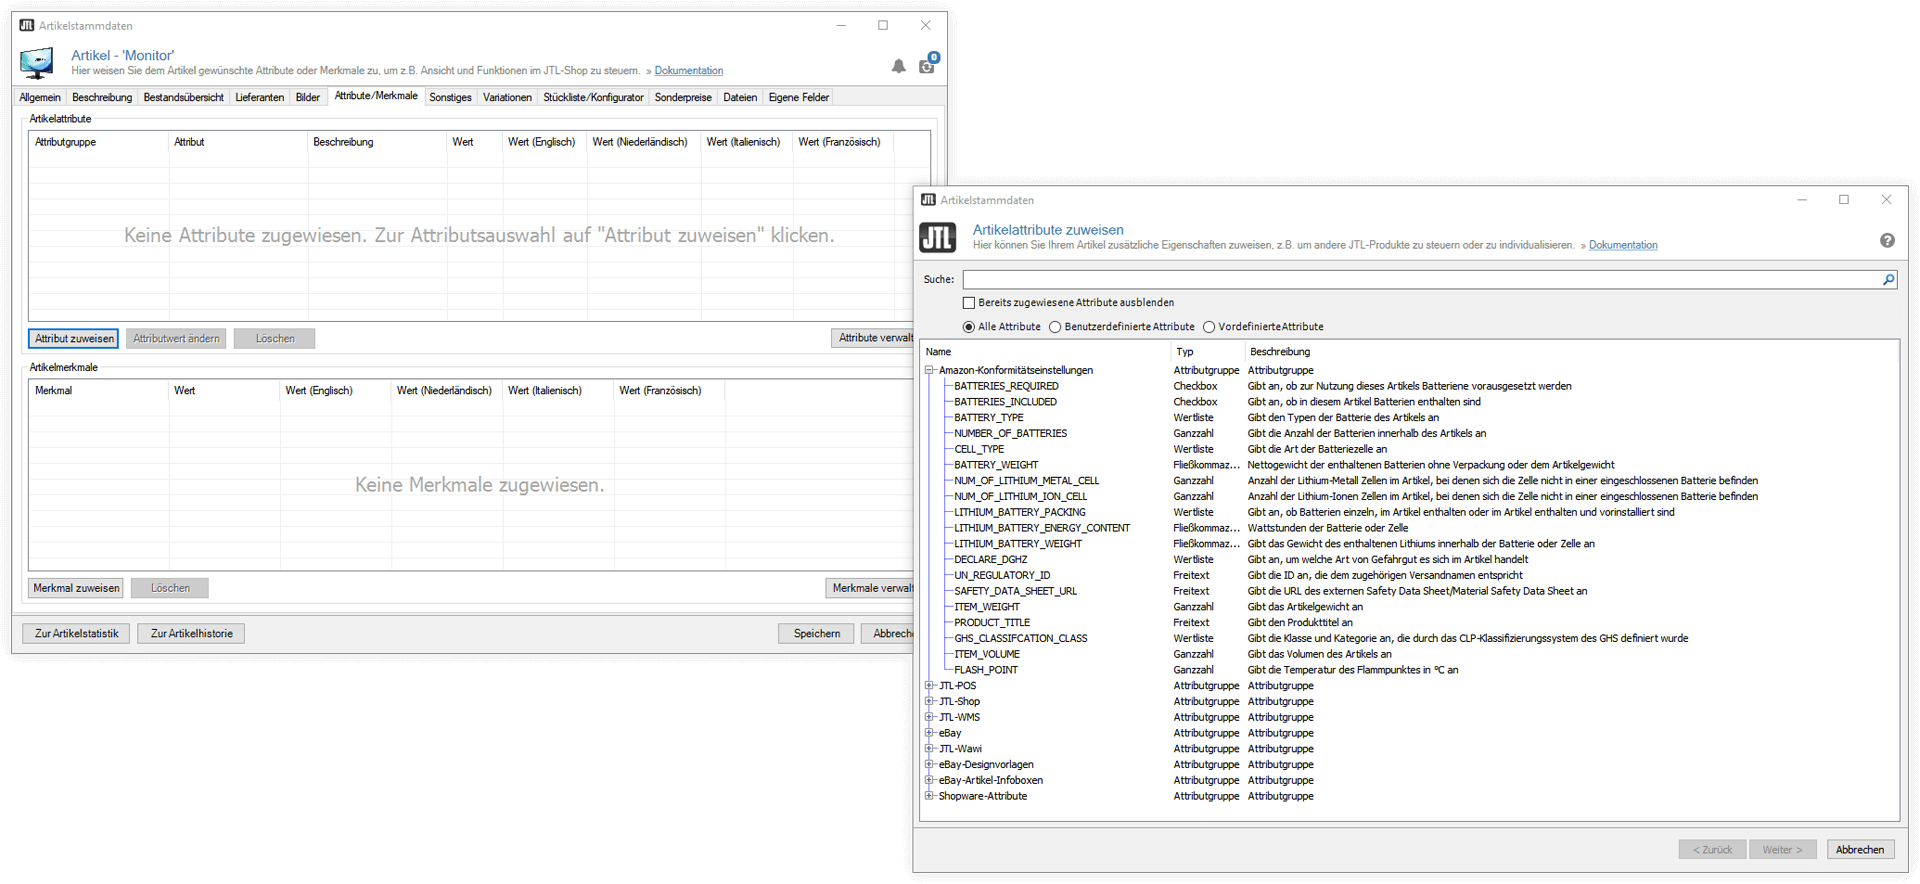Click the search magnifier icon
The width and height of the screenshot is (1920, 884).
pos(1888,280)
